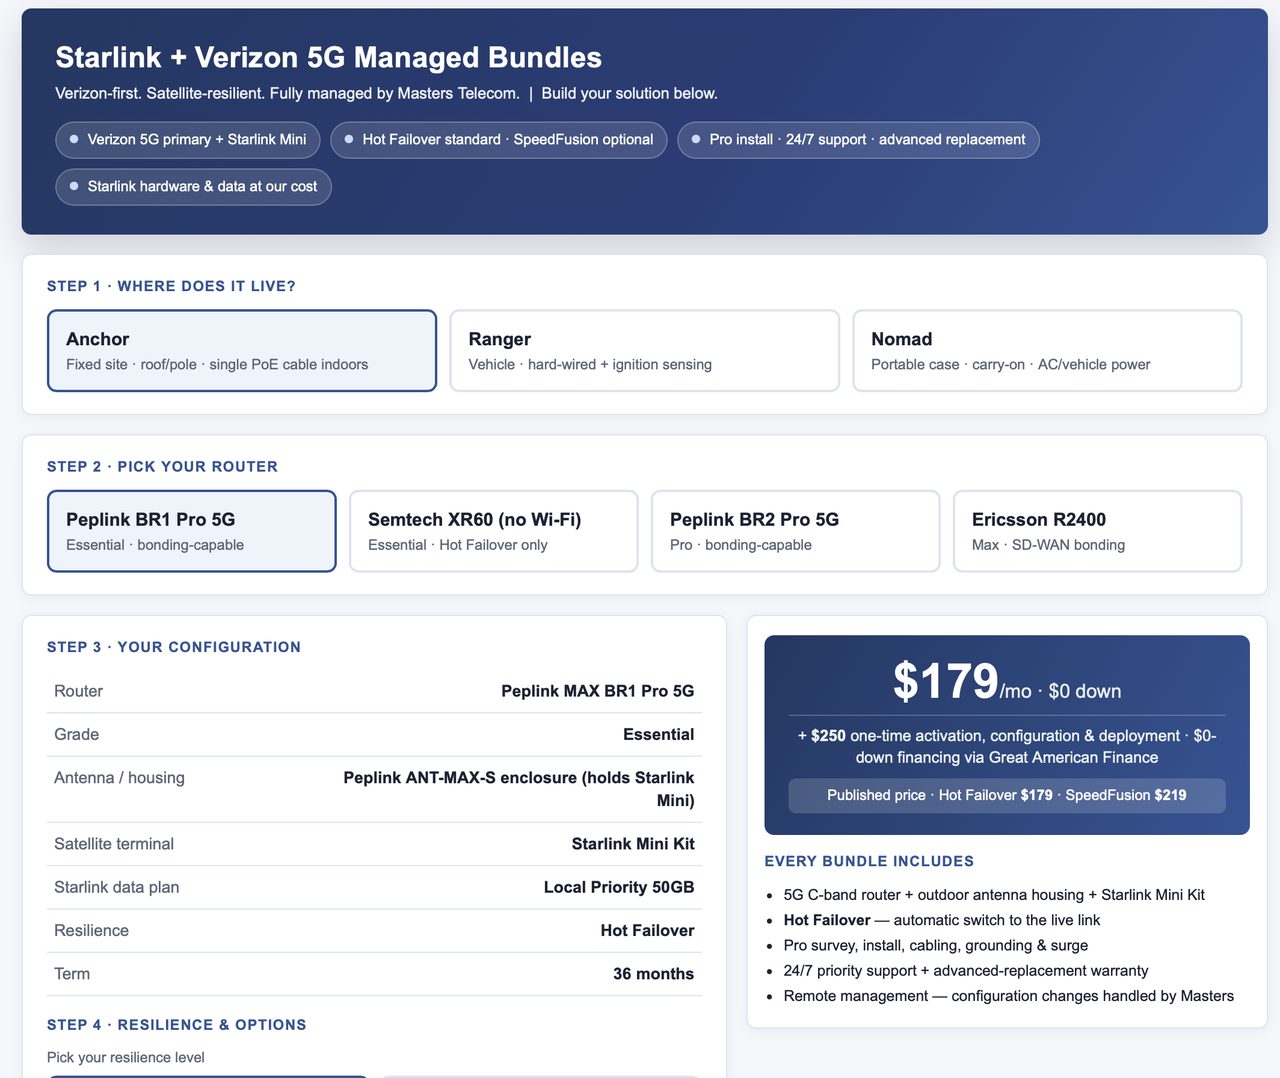Screen dimensions: 1280x1078
Task: Choose Semtech XR60 (no Wi-Fi) router
Action: [494, 531]
